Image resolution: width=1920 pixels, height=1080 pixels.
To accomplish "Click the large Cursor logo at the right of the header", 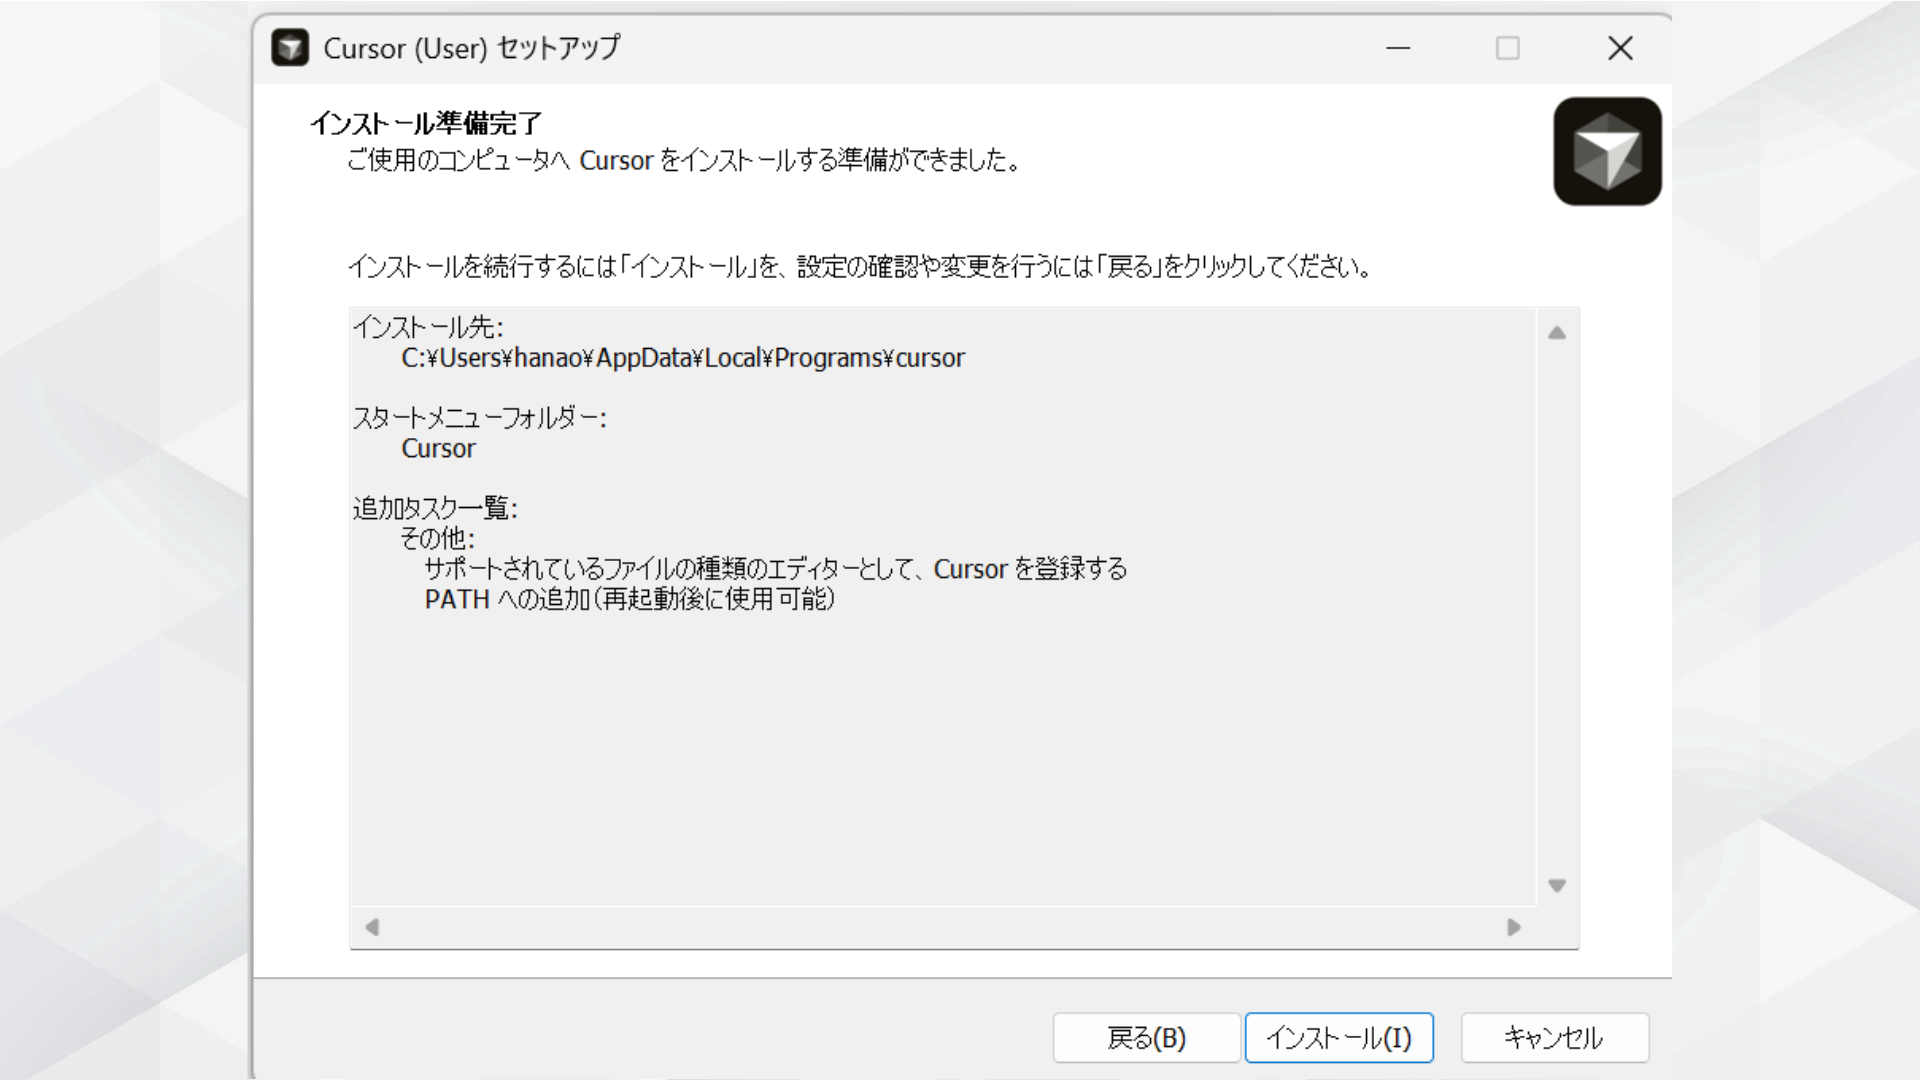I will (x=1607, y=151).
